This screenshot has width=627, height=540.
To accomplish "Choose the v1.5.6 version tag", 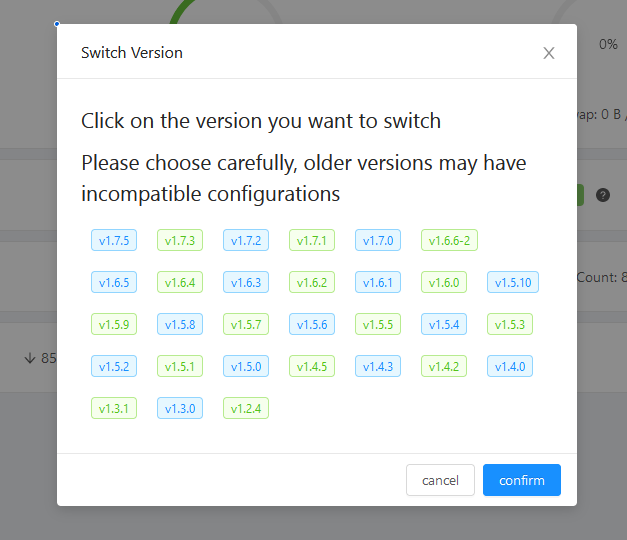I will (312, 324).
